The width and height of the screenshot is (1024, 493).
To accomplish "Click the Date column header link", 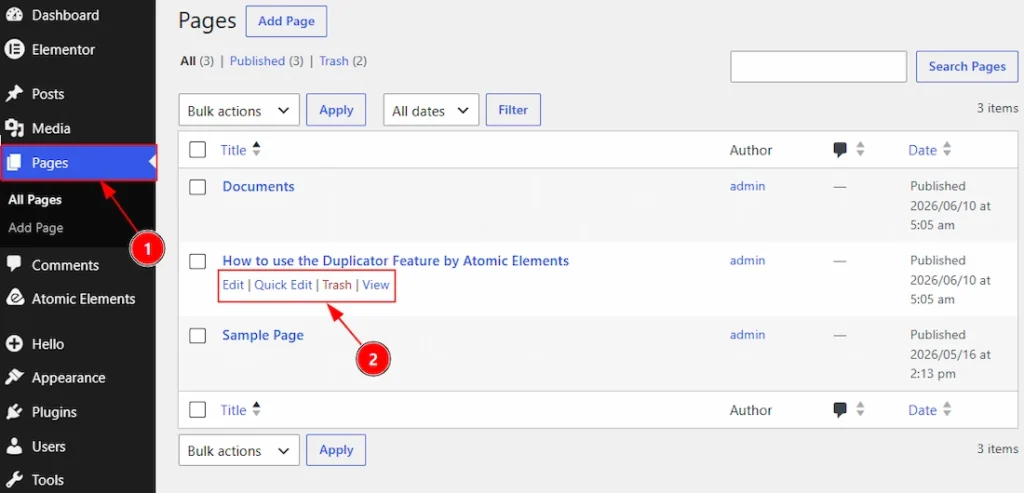I will [x=922, y=150].
